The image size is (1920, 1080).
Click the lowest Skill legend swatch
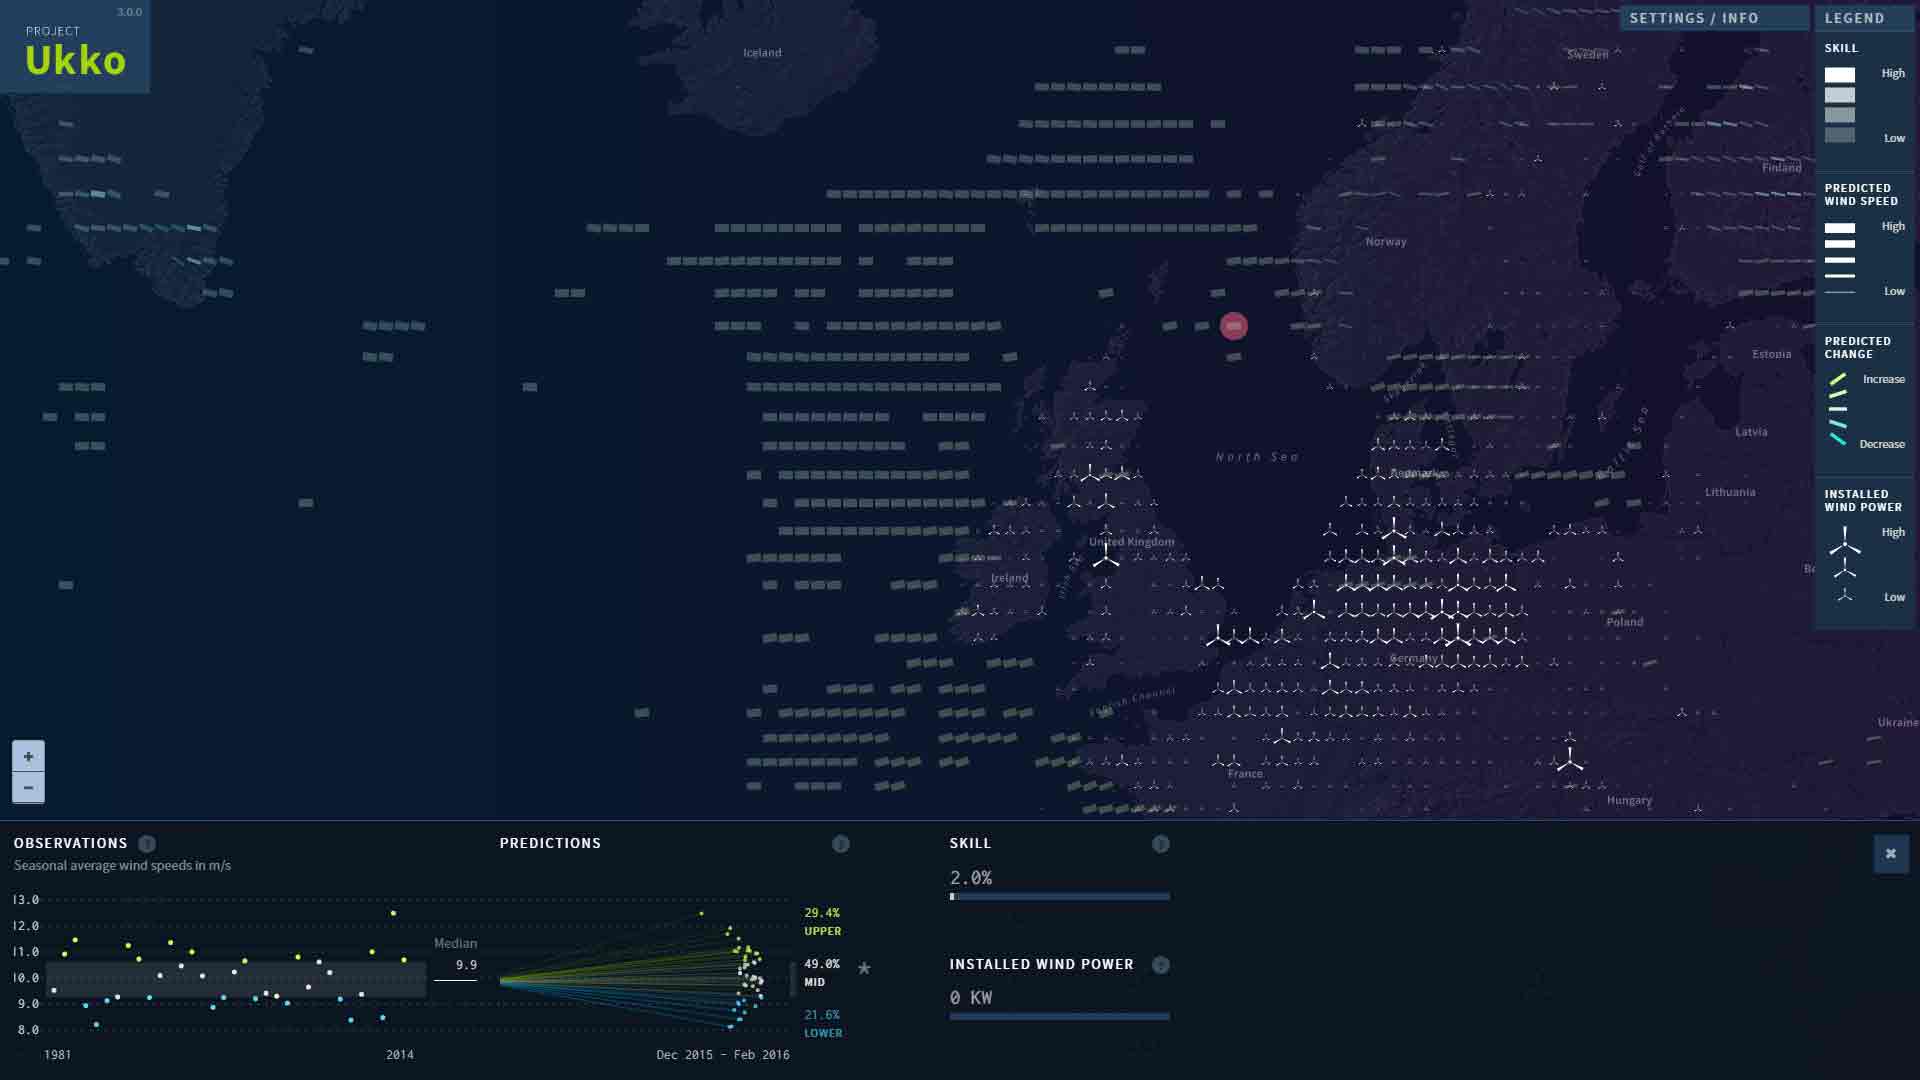1840,135
